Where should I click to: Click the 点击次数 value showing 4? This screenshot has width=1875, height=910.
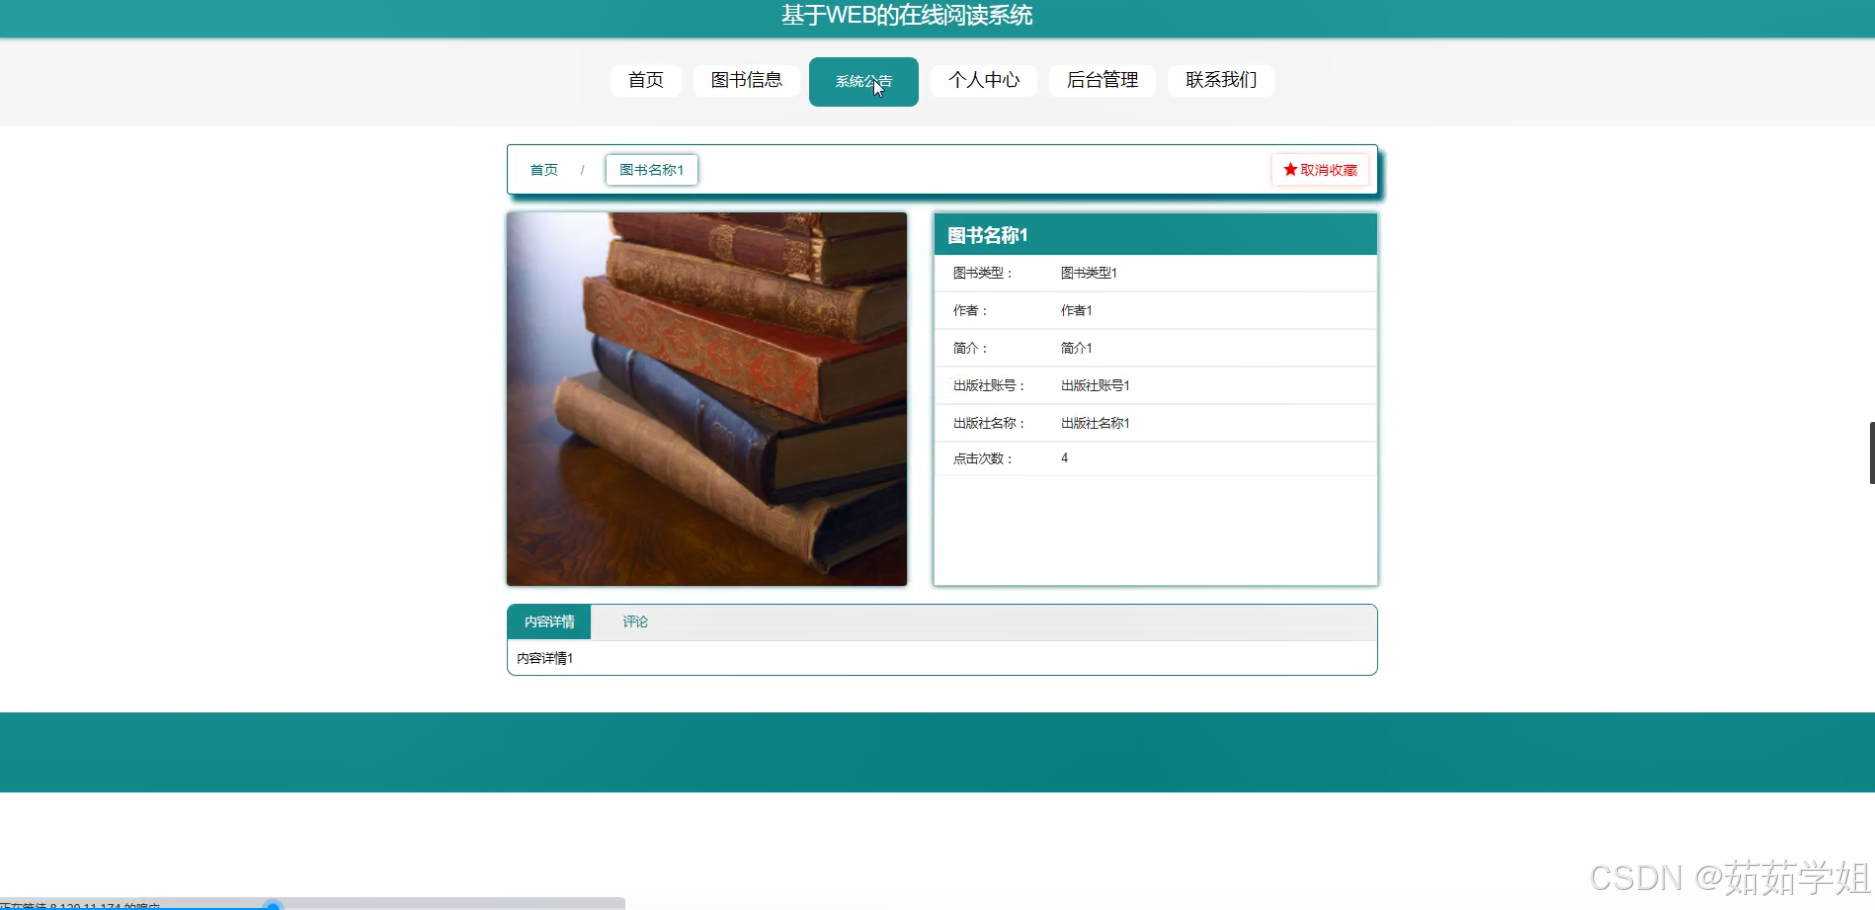[x=1064, y=458]
